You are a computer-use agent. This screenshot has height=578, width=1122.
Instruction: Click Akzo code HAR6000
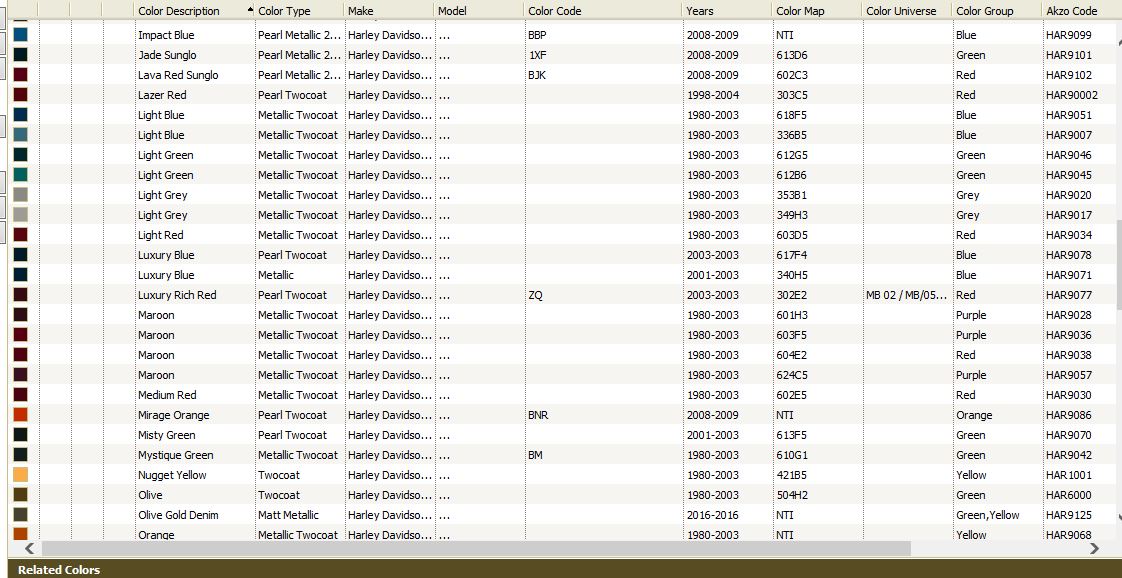coord(1068,495)
